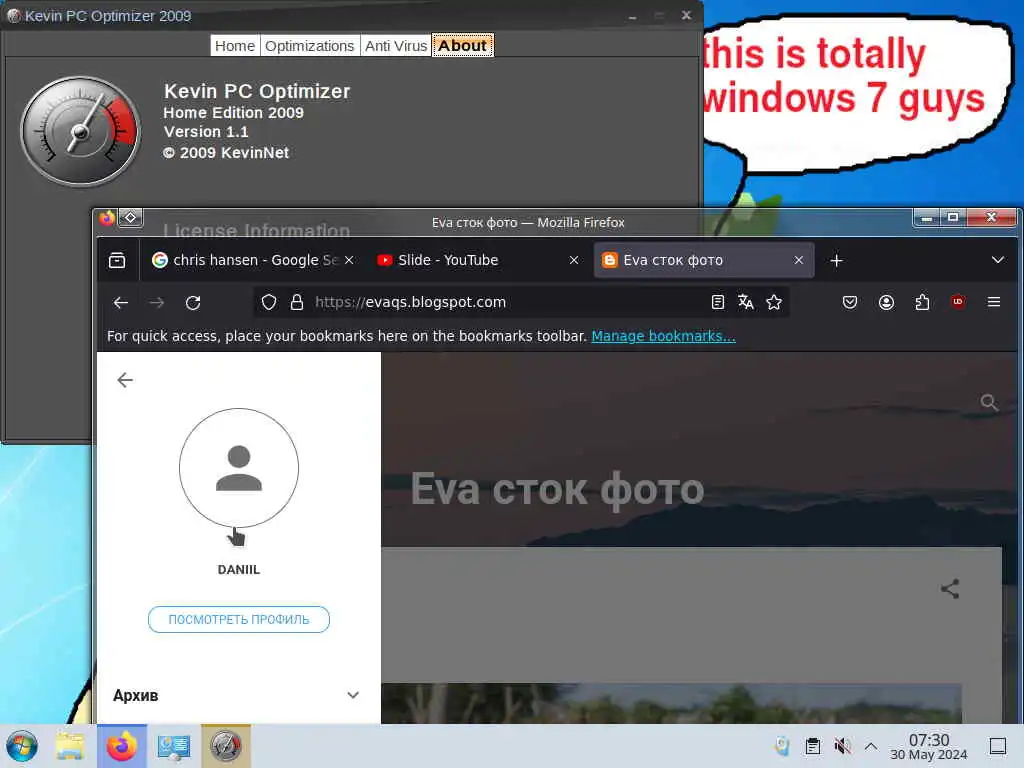Image resolution: width=1024 pixels, height=768 pixels.
Task: Open tracking protection shield icon
Action: point(269,302)
